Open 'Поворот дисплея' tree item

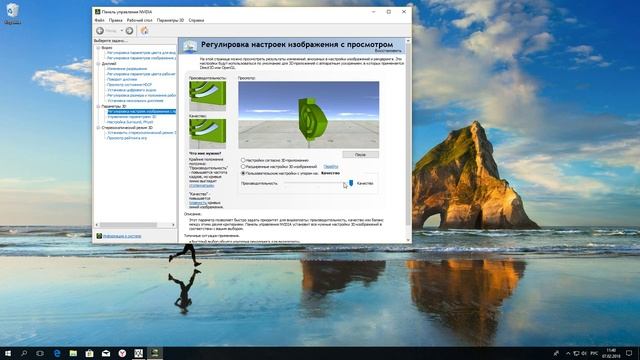click(122, 80)
